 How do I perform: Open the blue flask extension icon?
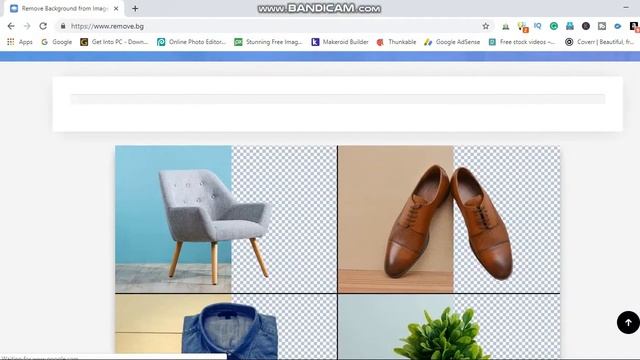click(570, 26)
